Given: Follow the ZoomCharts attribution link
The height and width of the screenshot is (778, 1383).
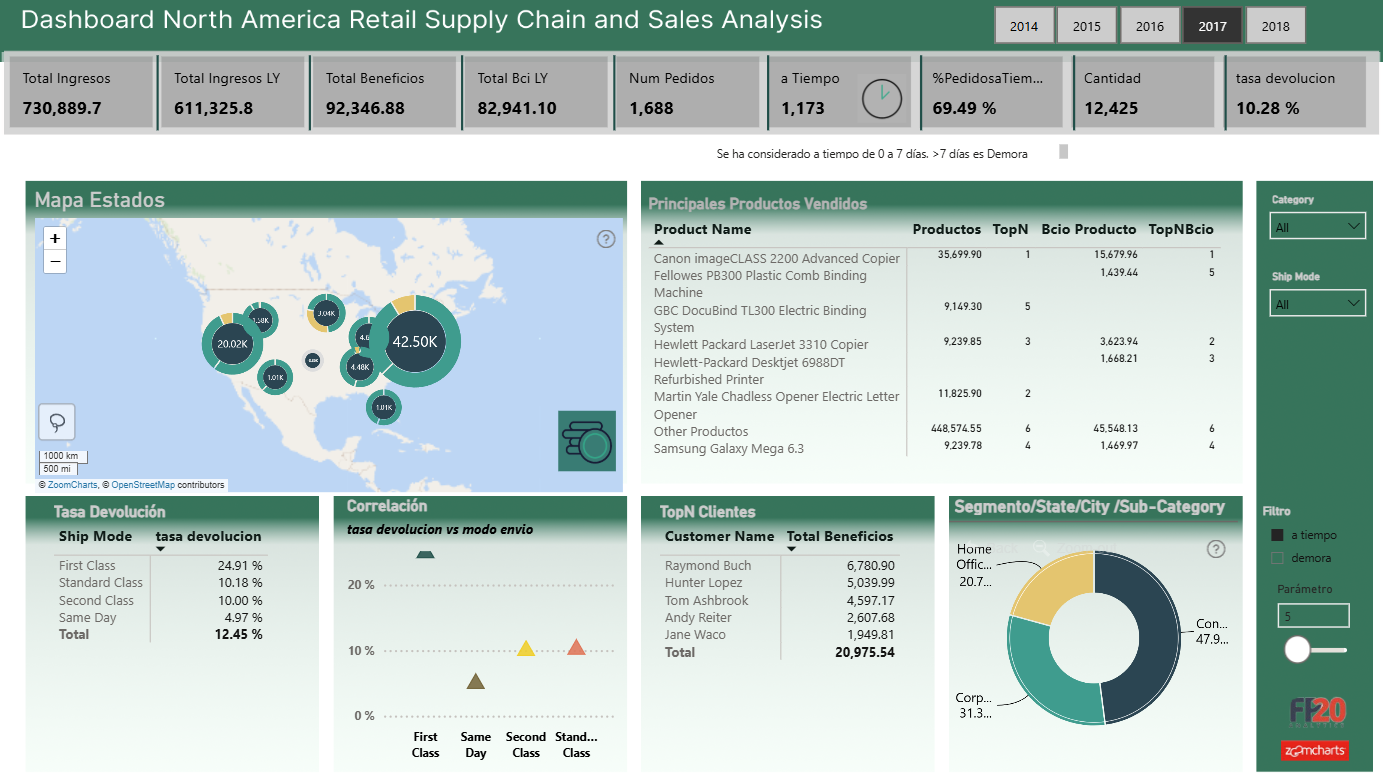Looking at the screenshot, I should pyautogui.click(x=72, y=485).
